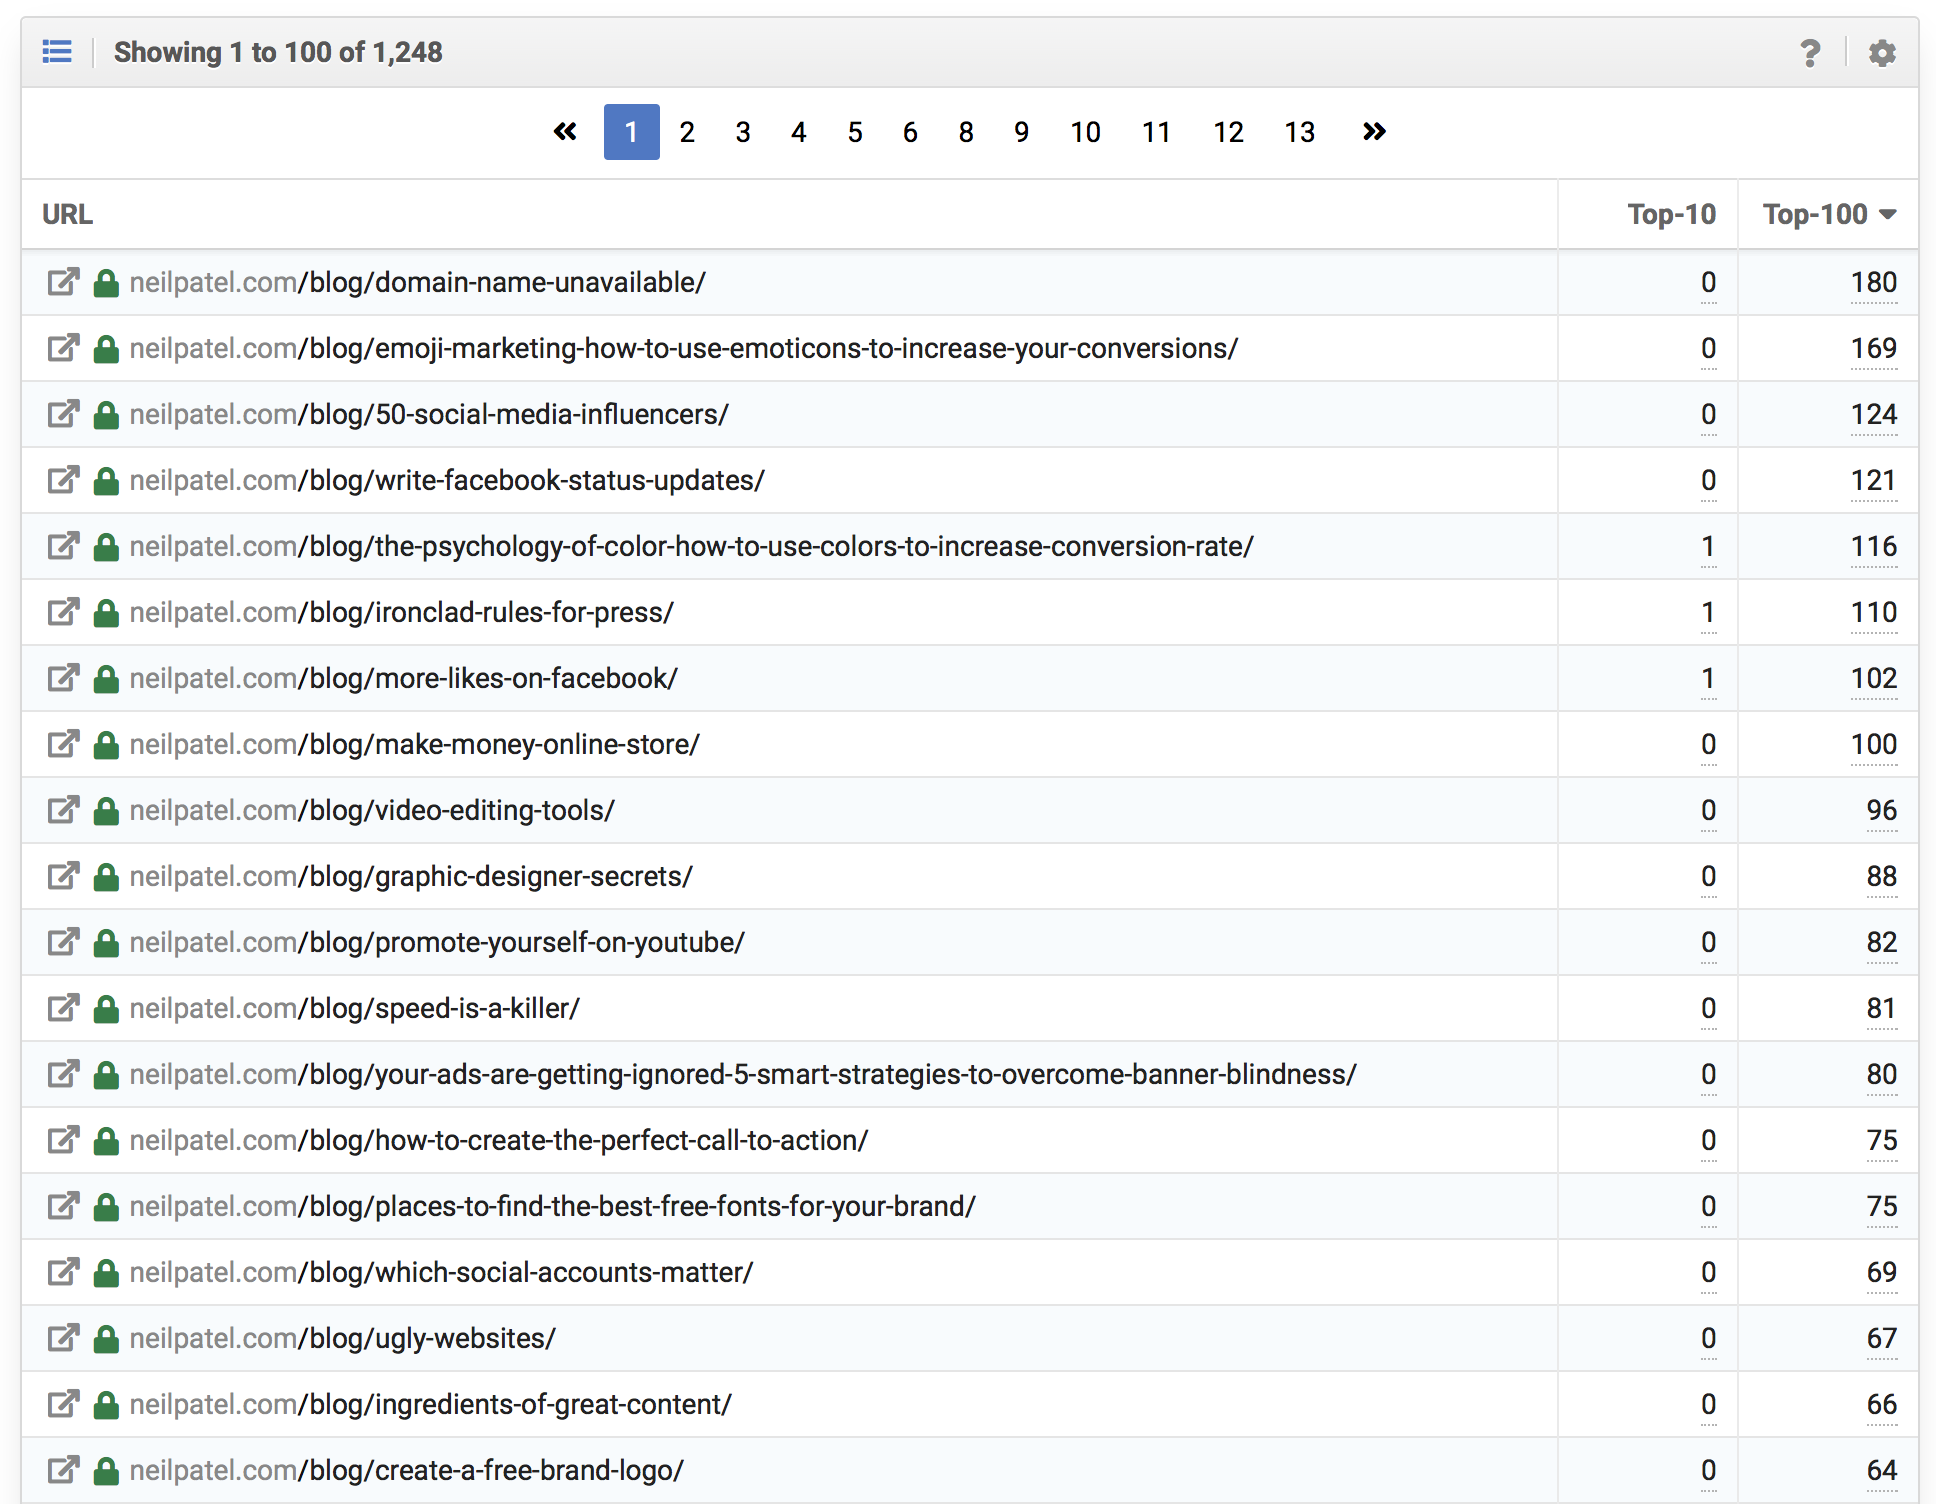The width and height of the screenshot is (1936, 1504).
Task: Click the green lock icon for domain-name-unavailable
Action: (x=106, y=283)
